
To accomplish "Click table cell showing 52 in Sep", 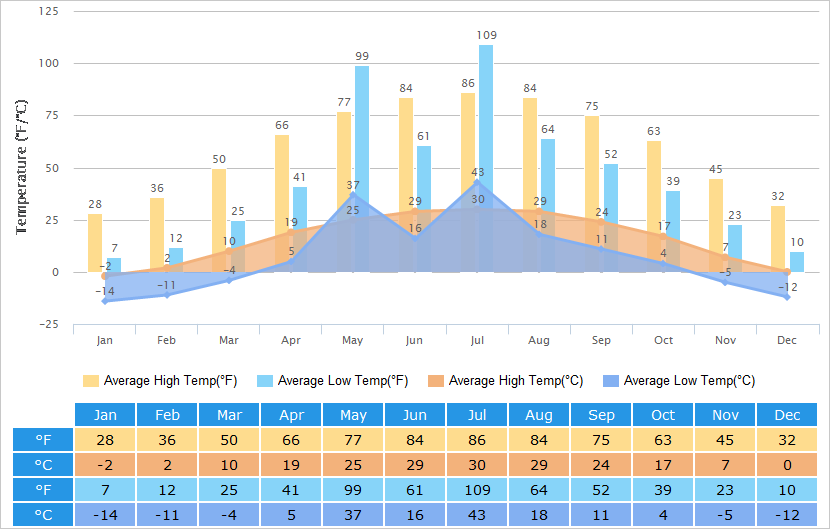I will pos(601,490).
